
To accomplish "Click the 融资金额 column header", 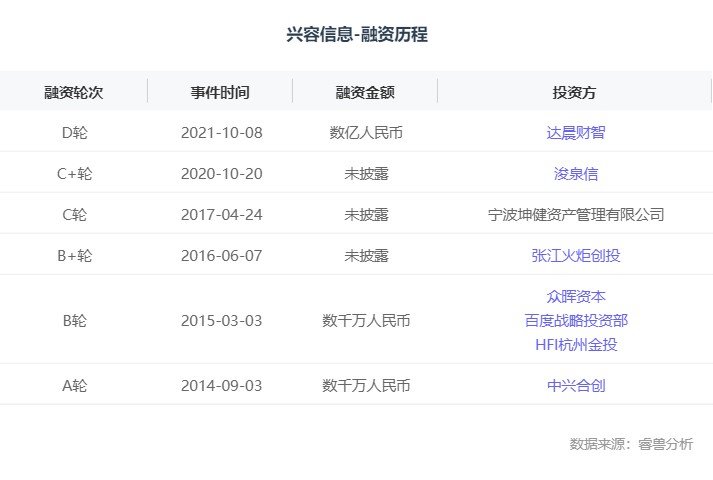I will point(365,92).
